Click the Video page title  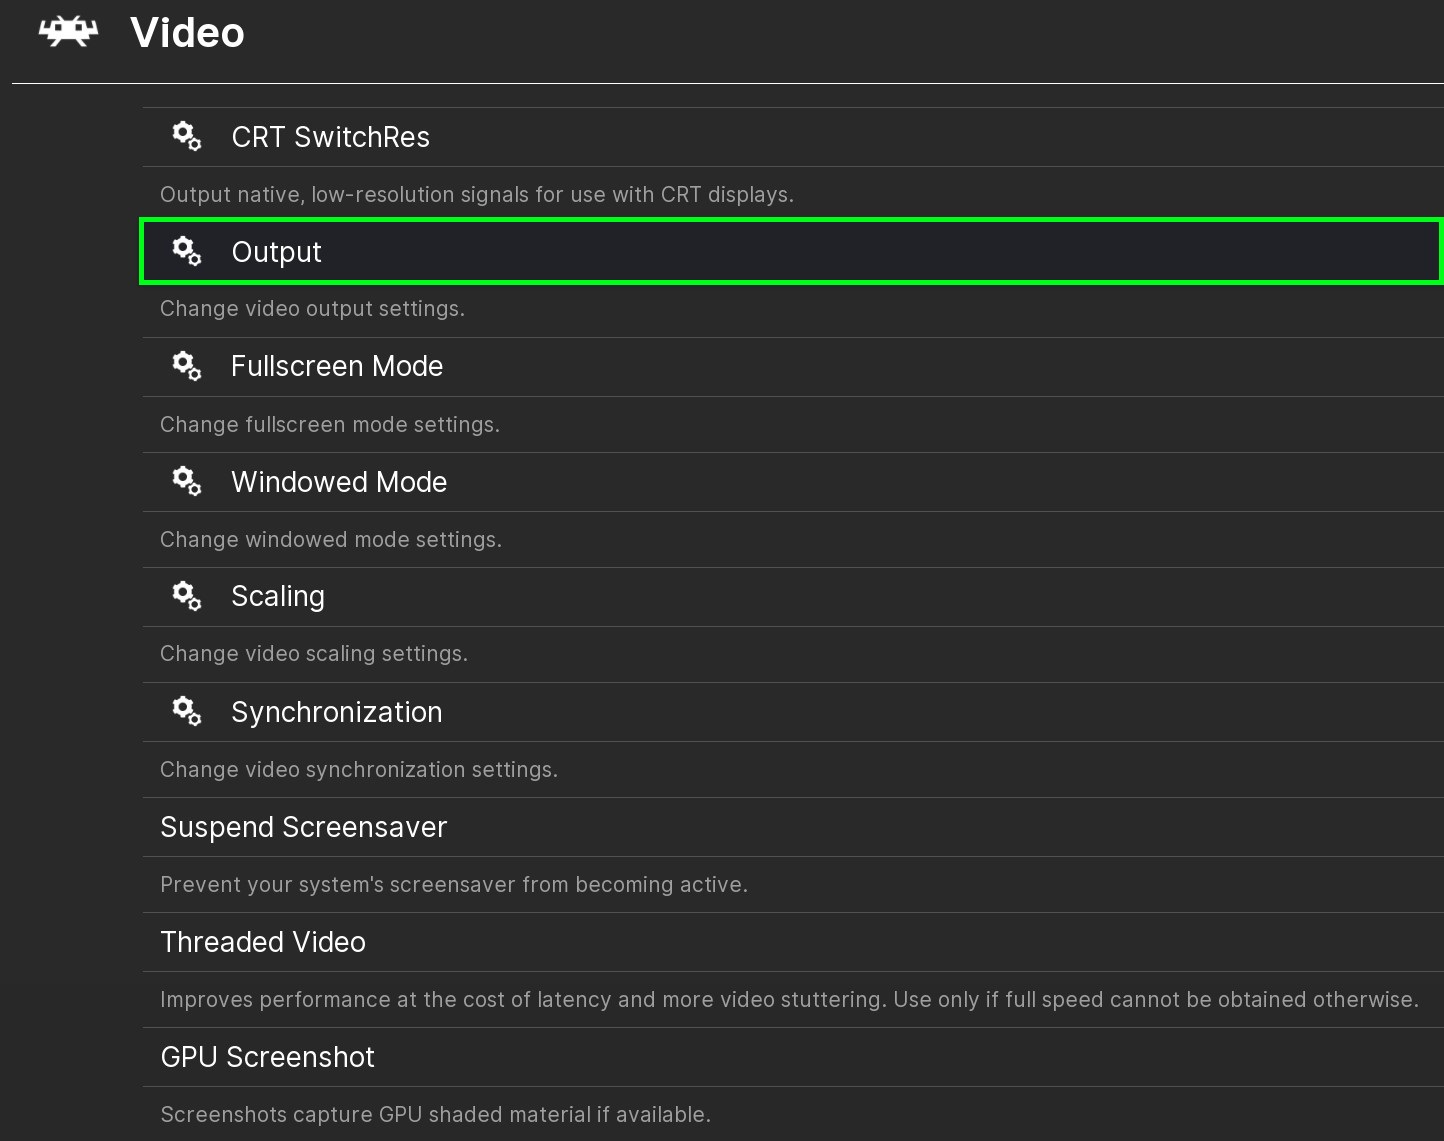(187, 33)
